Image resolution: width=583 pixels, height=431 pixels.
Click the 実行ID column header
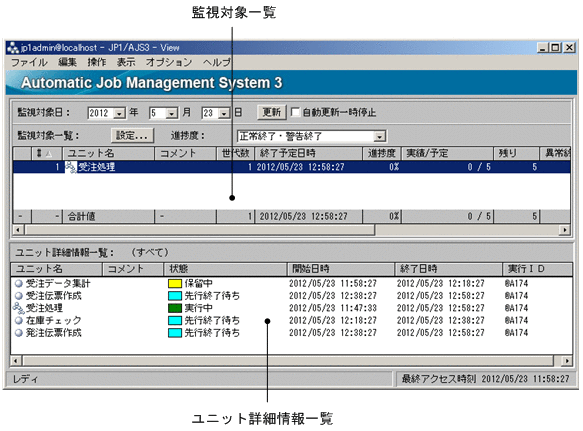[538, 269]
